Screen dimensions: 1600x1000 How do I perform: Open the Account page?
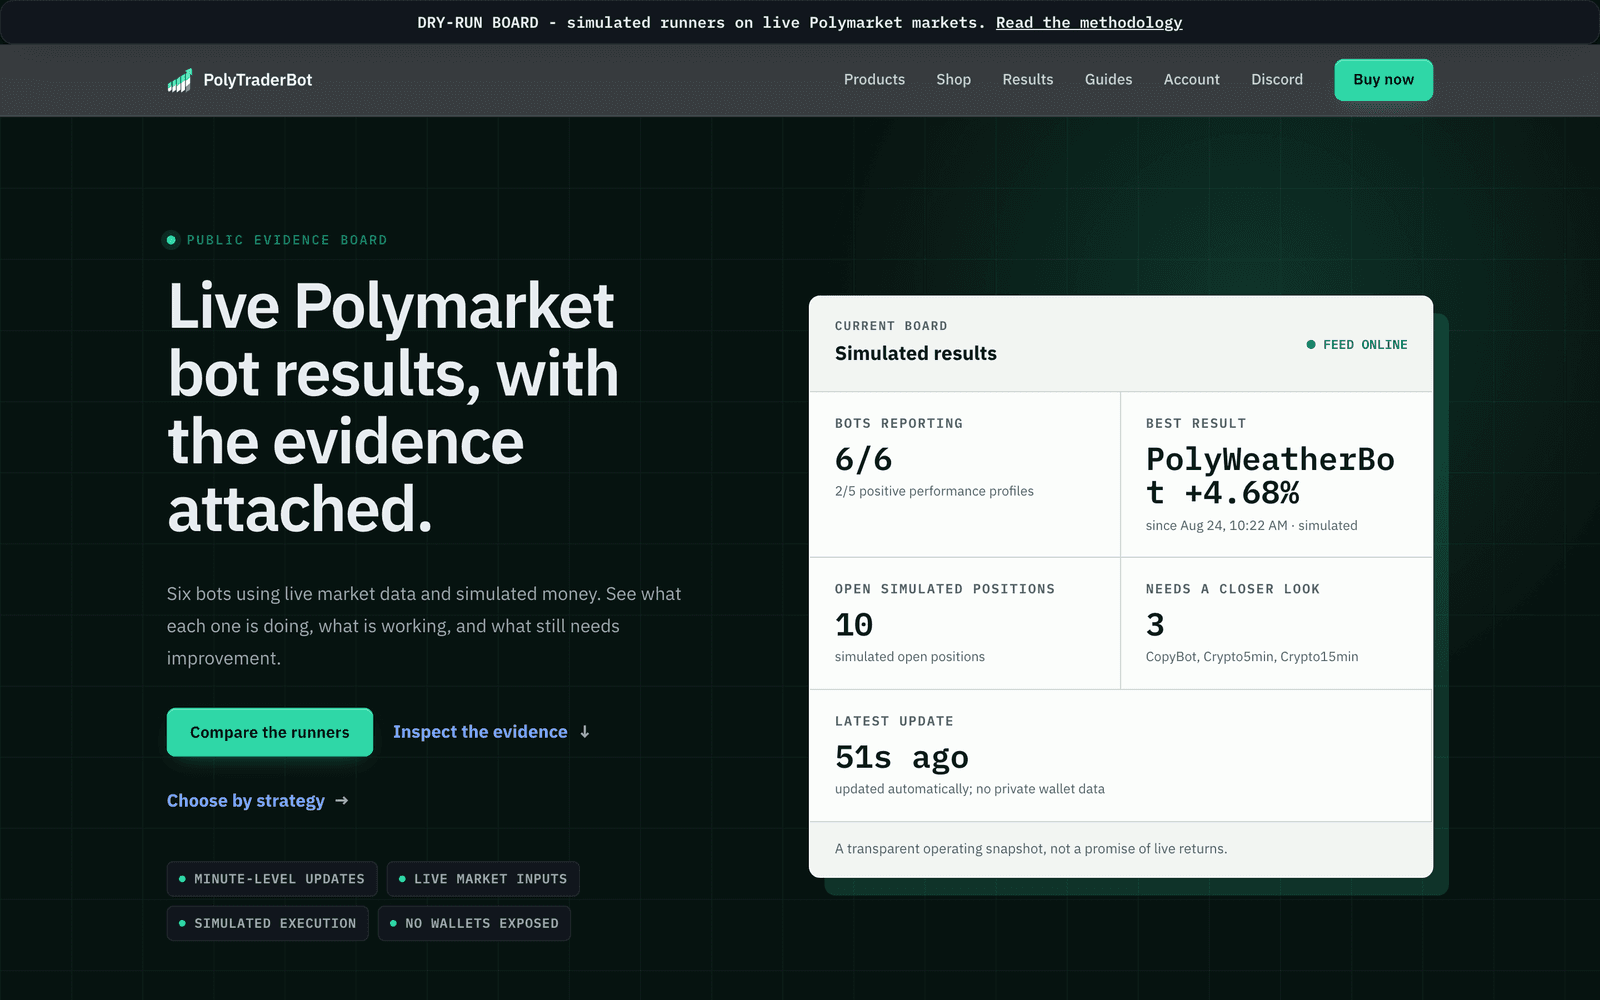click(x=1191, y=80)
